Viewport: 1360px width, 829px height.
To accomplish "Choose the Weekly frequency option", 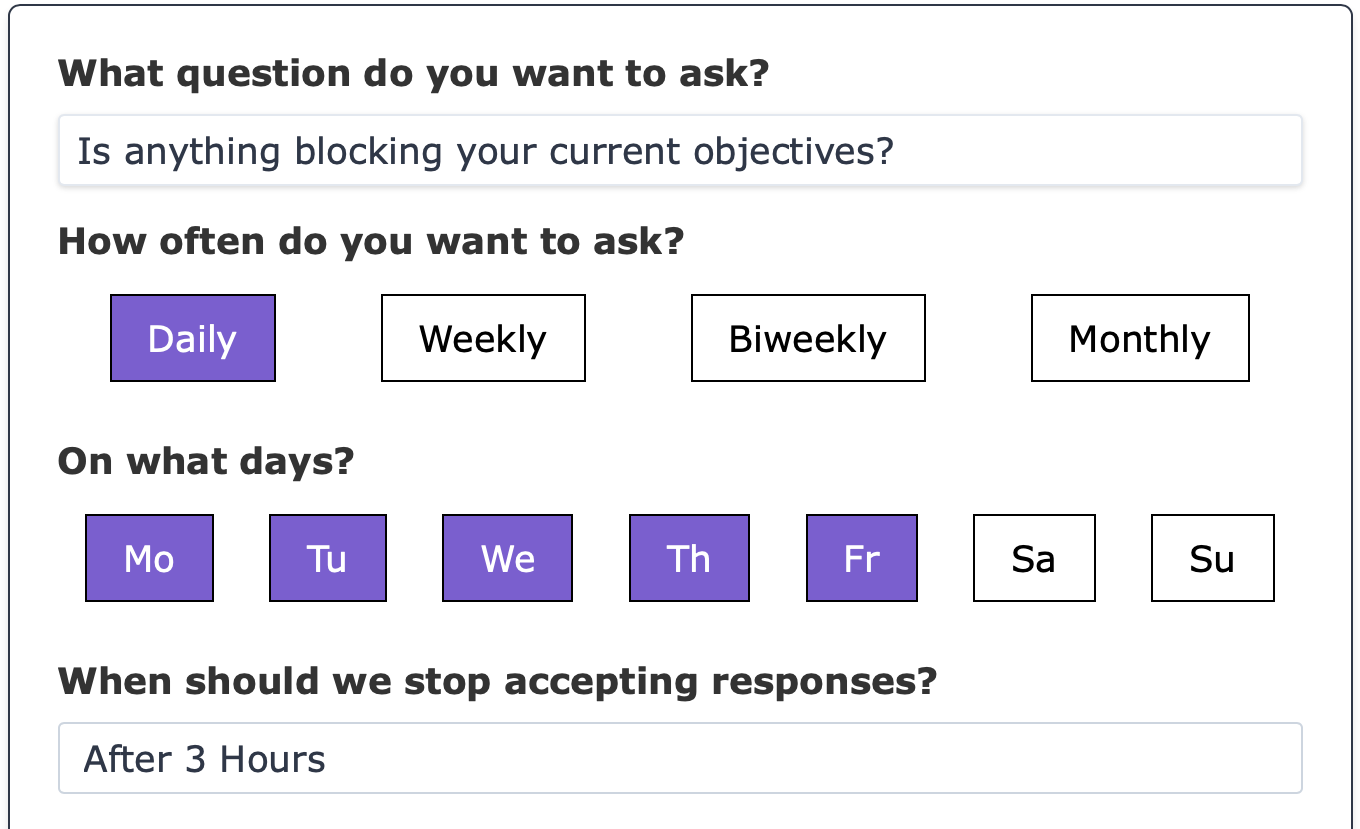I will point(483,338).
